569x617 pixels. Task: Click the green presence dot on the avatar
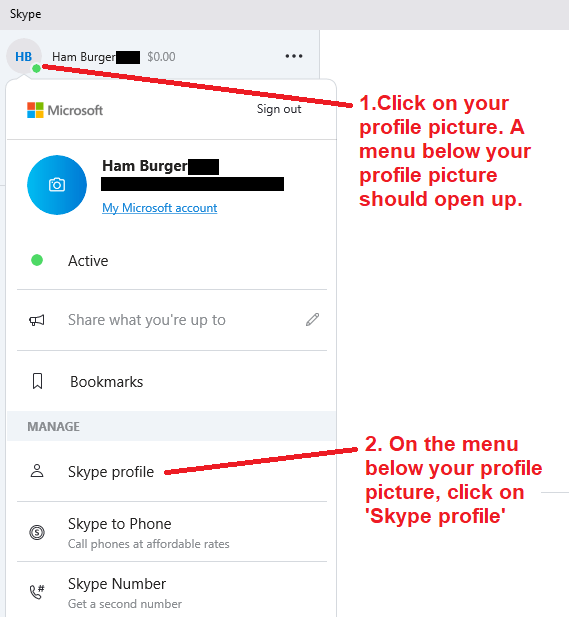pyautogui.click(x=36, y=68)
